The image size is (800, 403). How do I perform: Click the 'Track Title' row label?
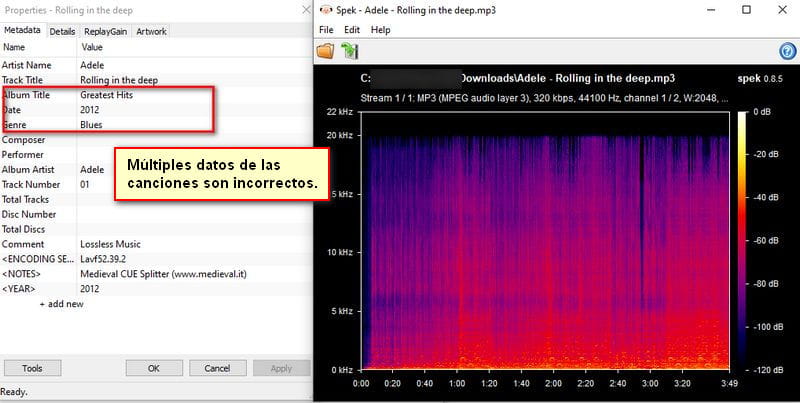click(22, 80)
